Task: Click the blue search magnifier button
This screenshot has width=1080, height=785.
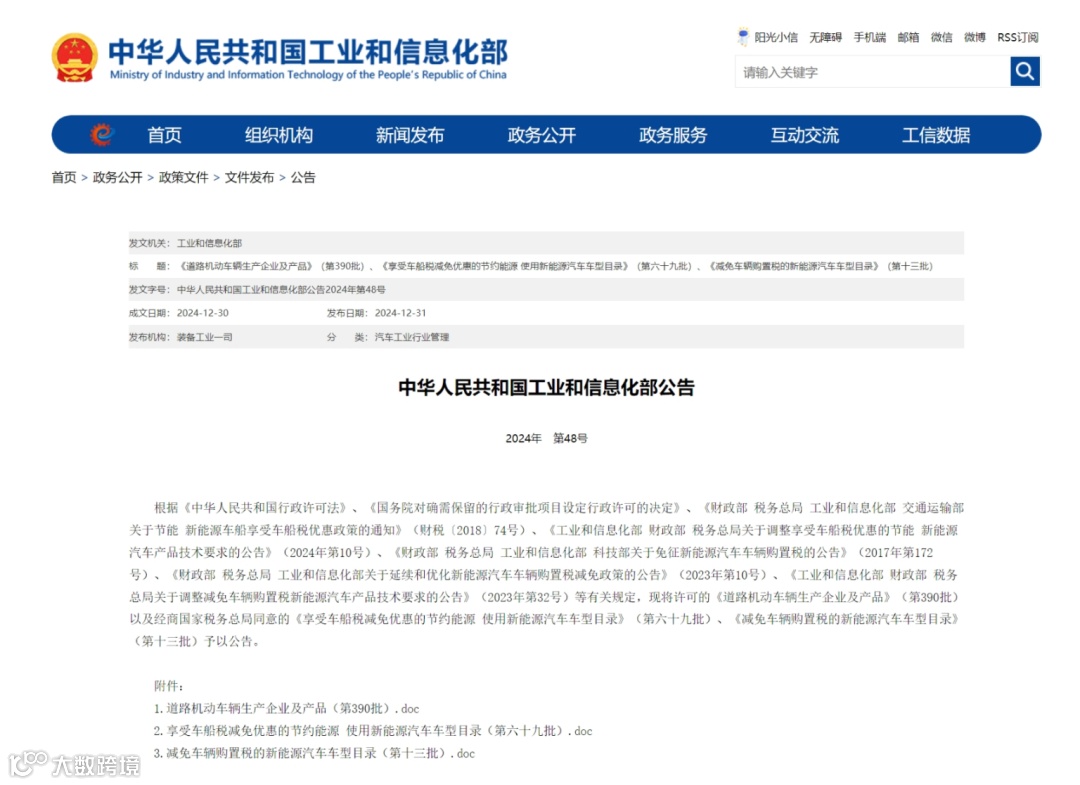Action: pyautogui.click(x=1025, y=72)
